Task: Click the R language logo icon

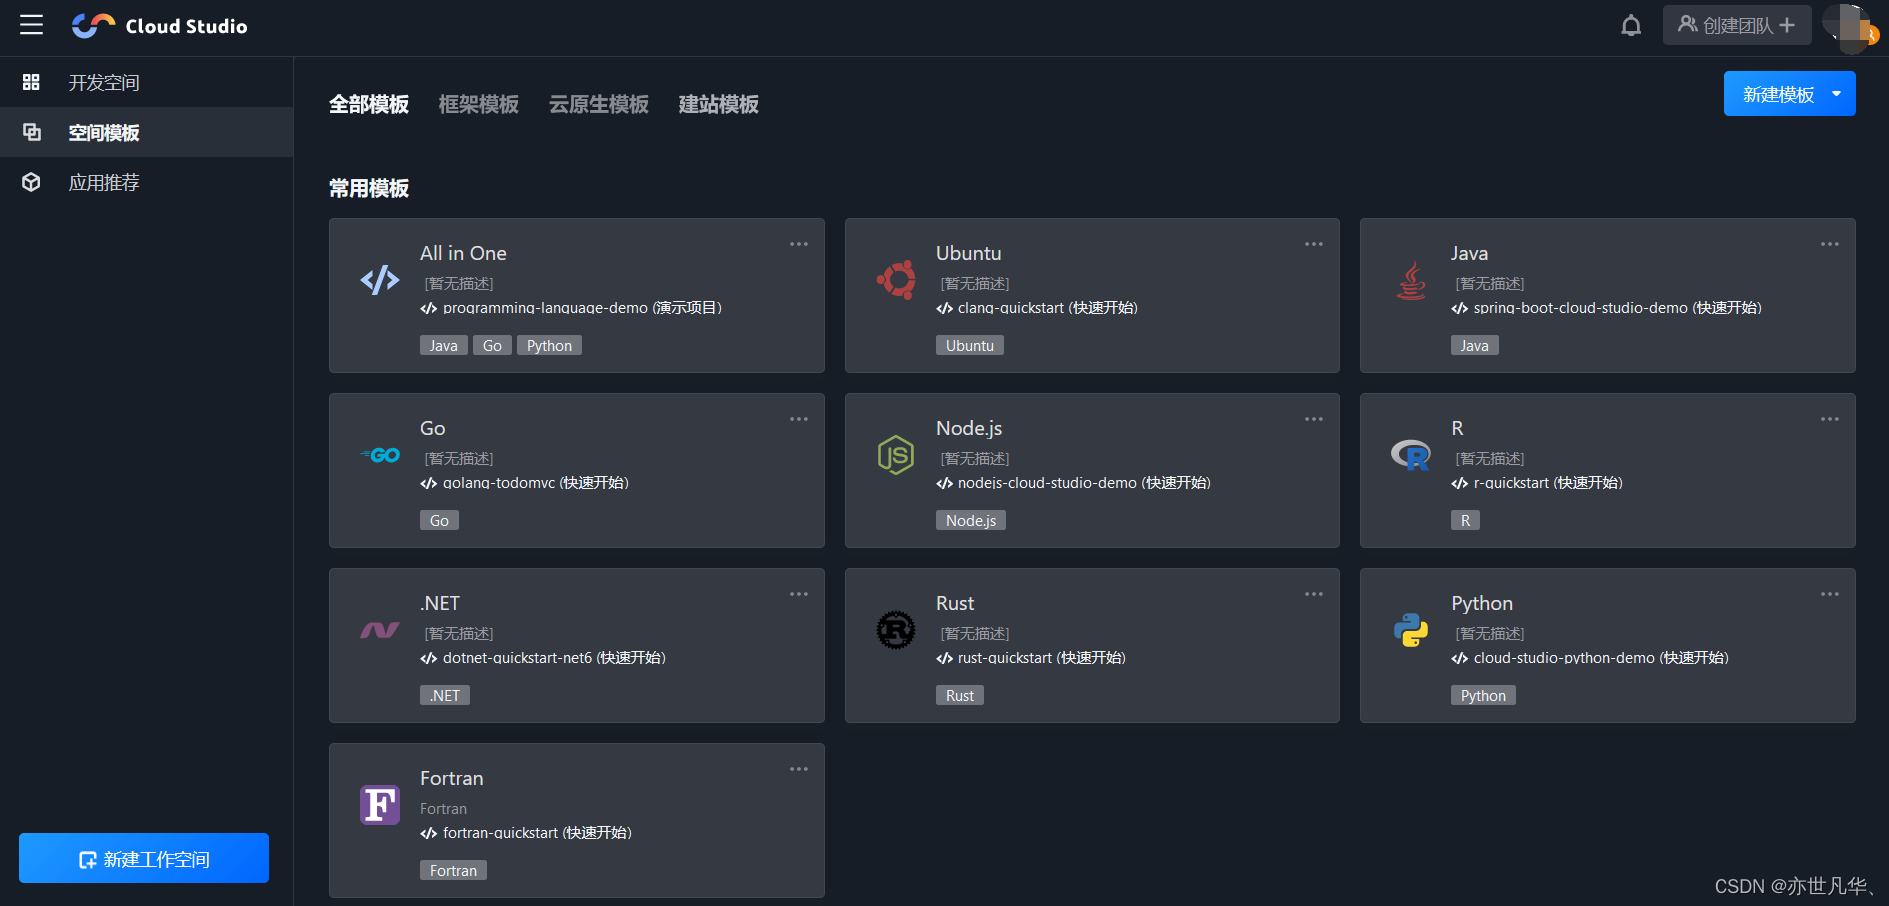Action: tap(1411, 455)
